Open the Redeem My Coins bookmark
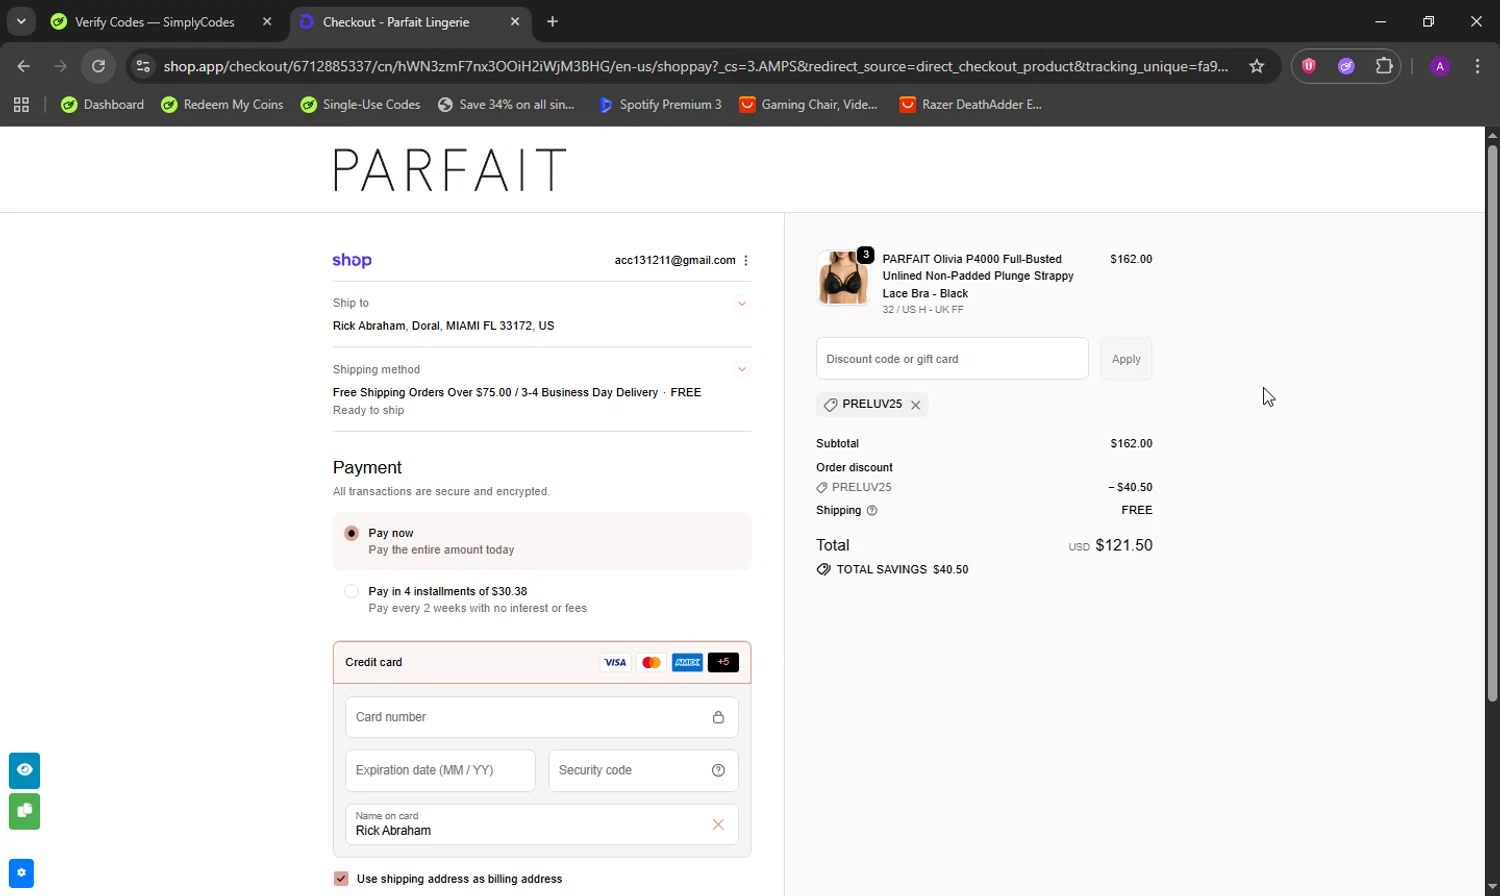 tap(222, 104)
